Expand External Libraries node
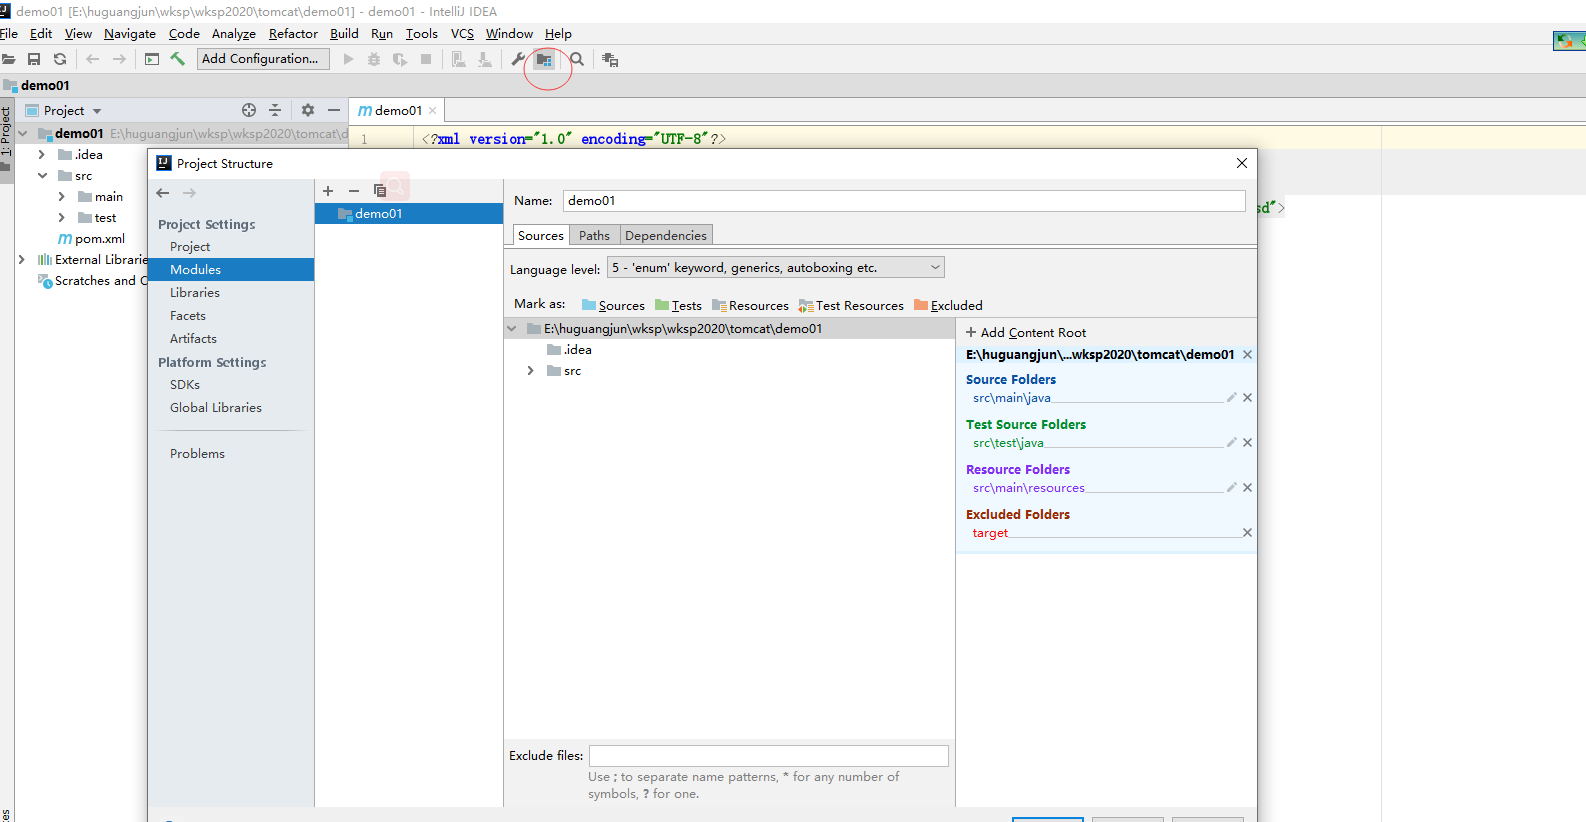Screen dimensions: 1586x822 [x=21, y=260]
